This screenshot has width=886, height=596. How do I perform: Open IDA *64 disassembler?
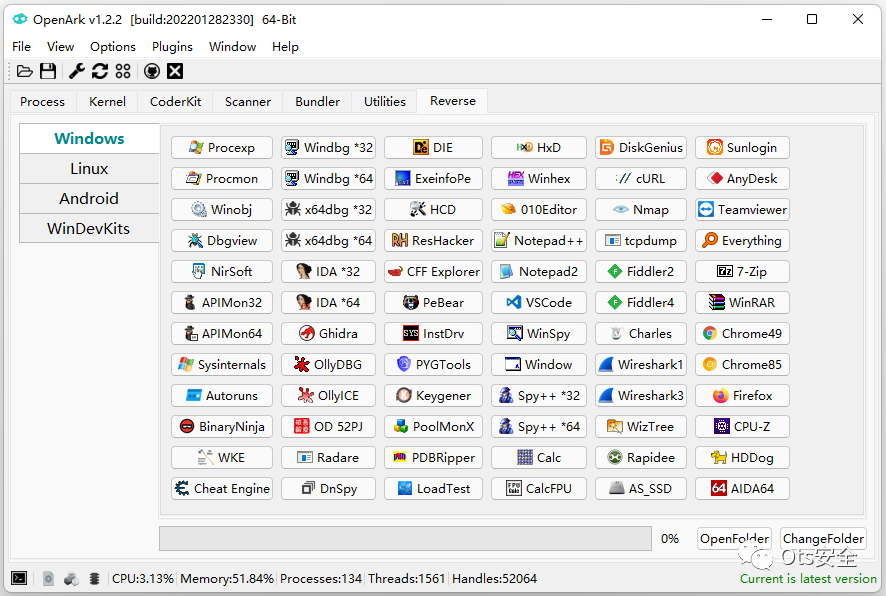[x=328, y=302]
